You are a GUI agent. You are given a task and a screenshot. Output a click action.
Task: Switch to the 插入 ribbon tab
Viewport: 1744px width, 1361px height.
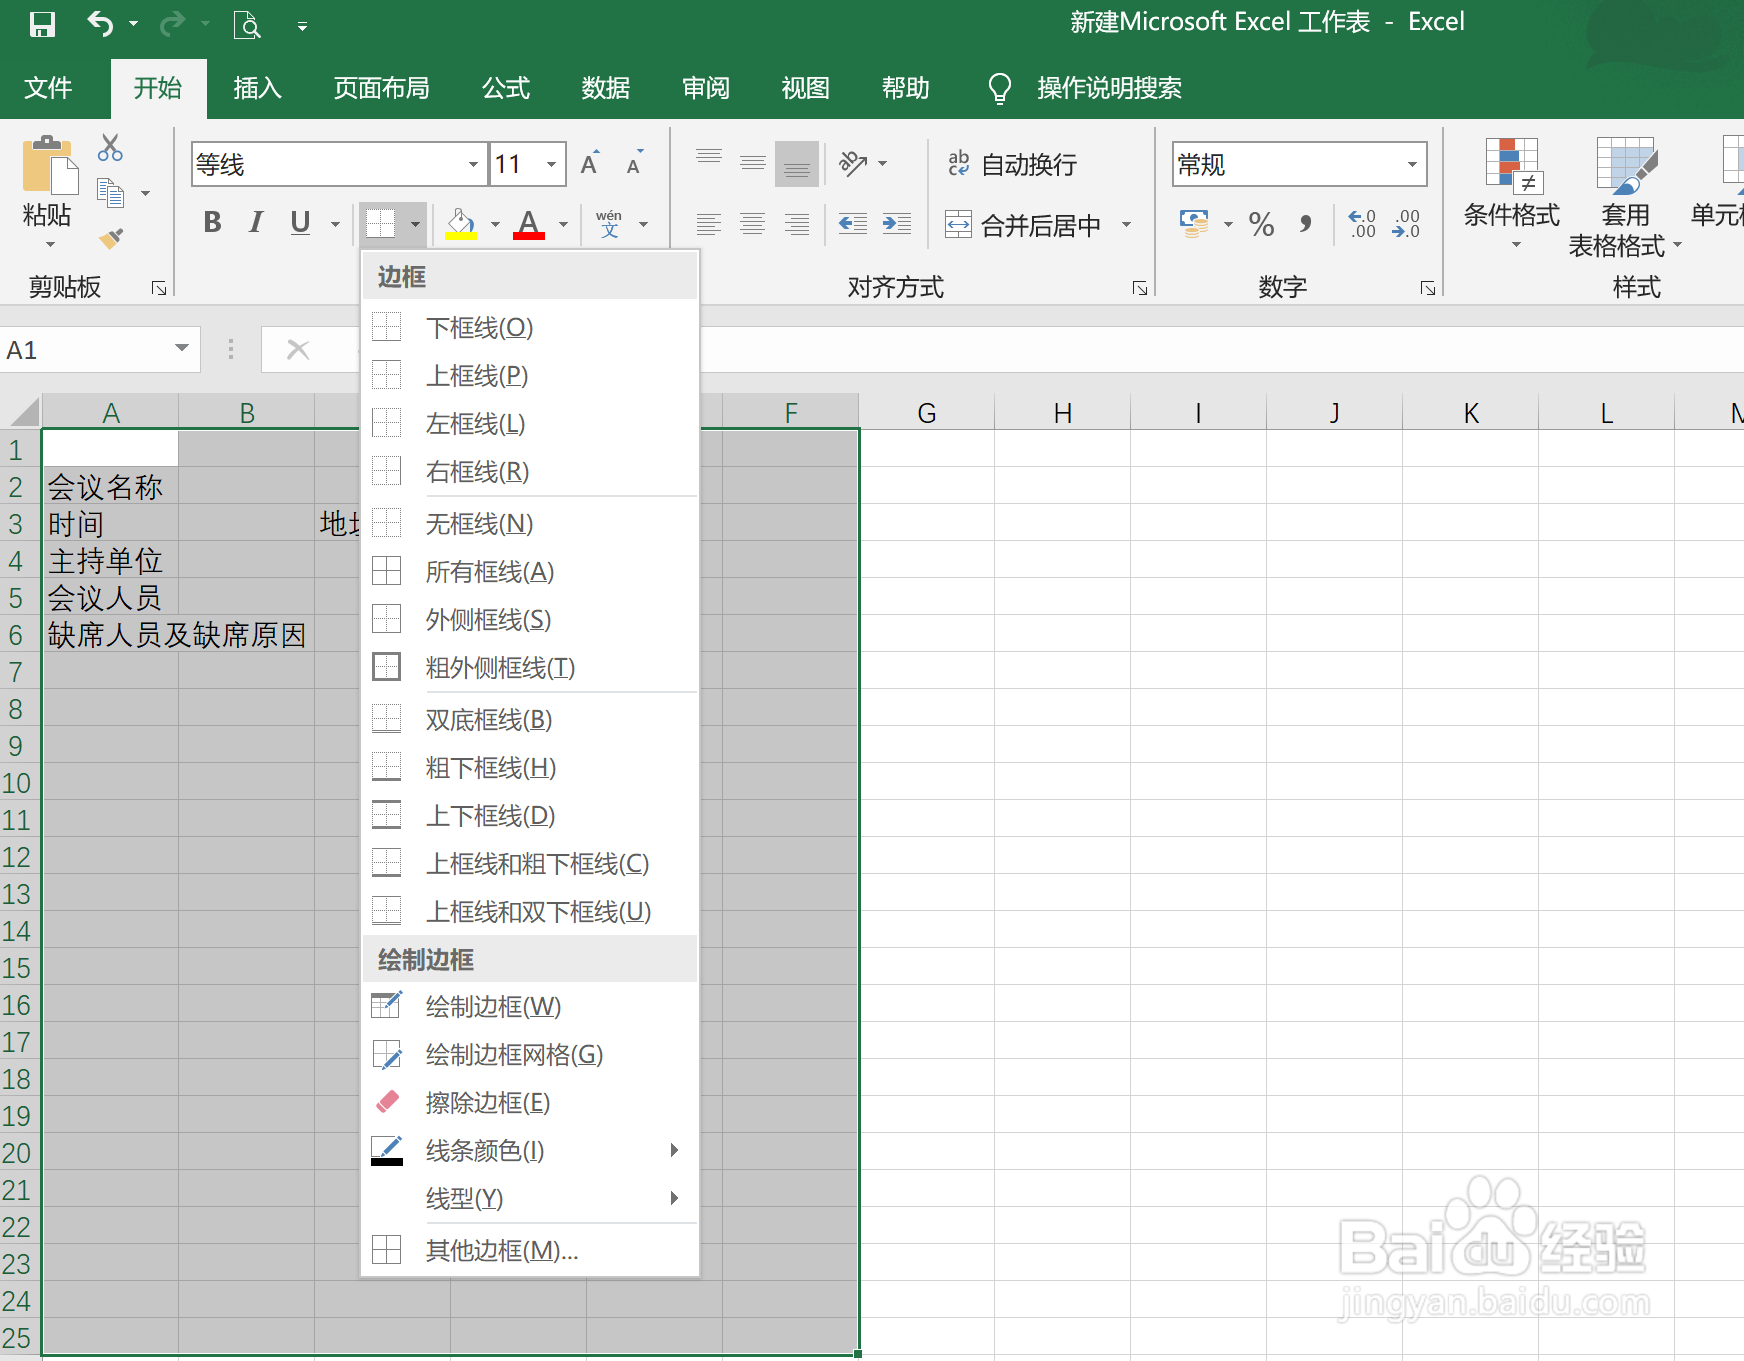(256, 88)
